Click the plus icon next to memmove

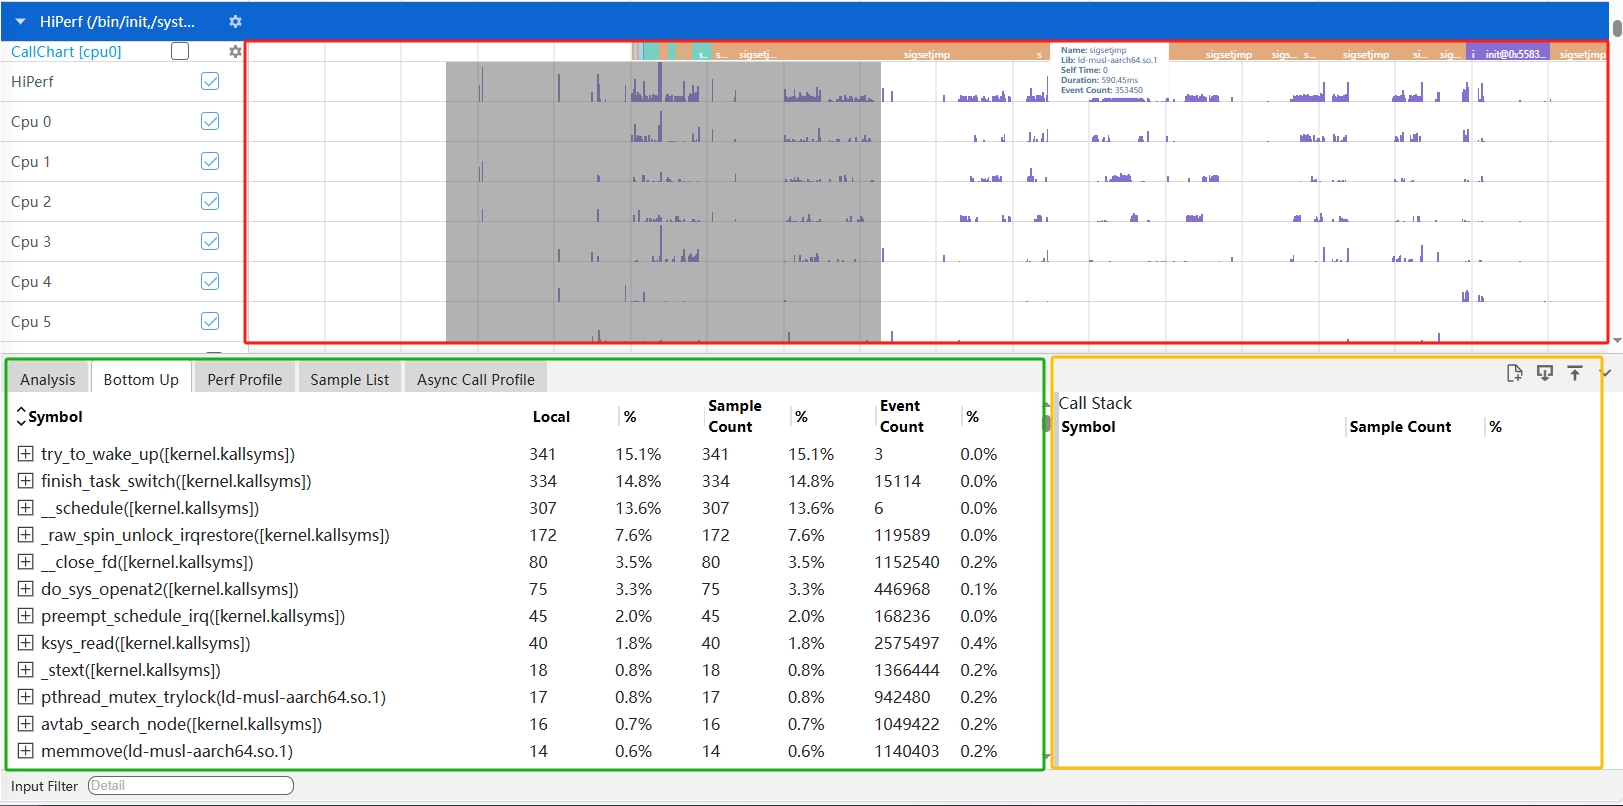click(26, 751)
